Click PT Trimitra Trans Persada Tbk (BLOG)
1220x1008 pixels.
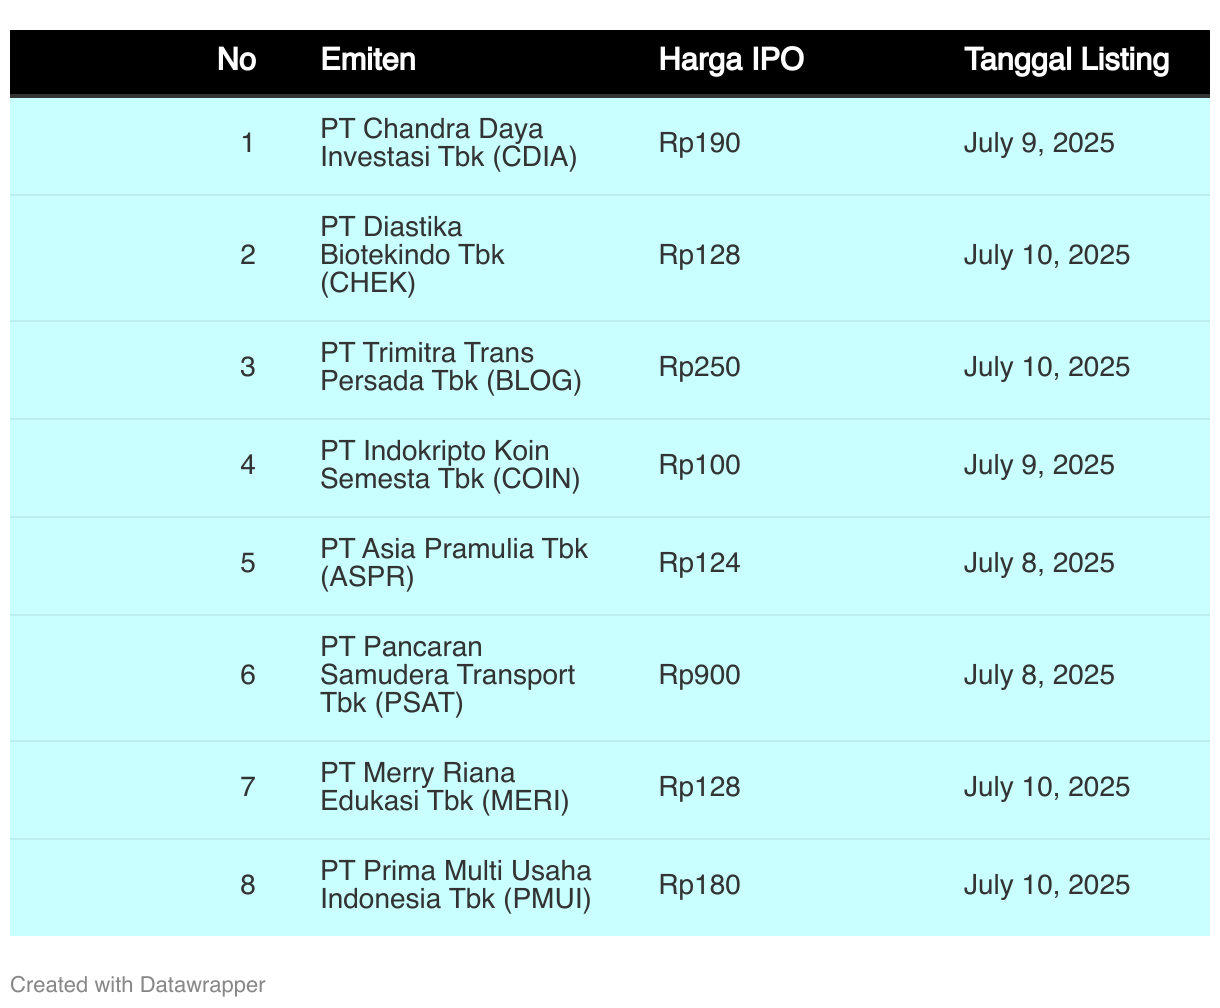click(x=450, y=367)
